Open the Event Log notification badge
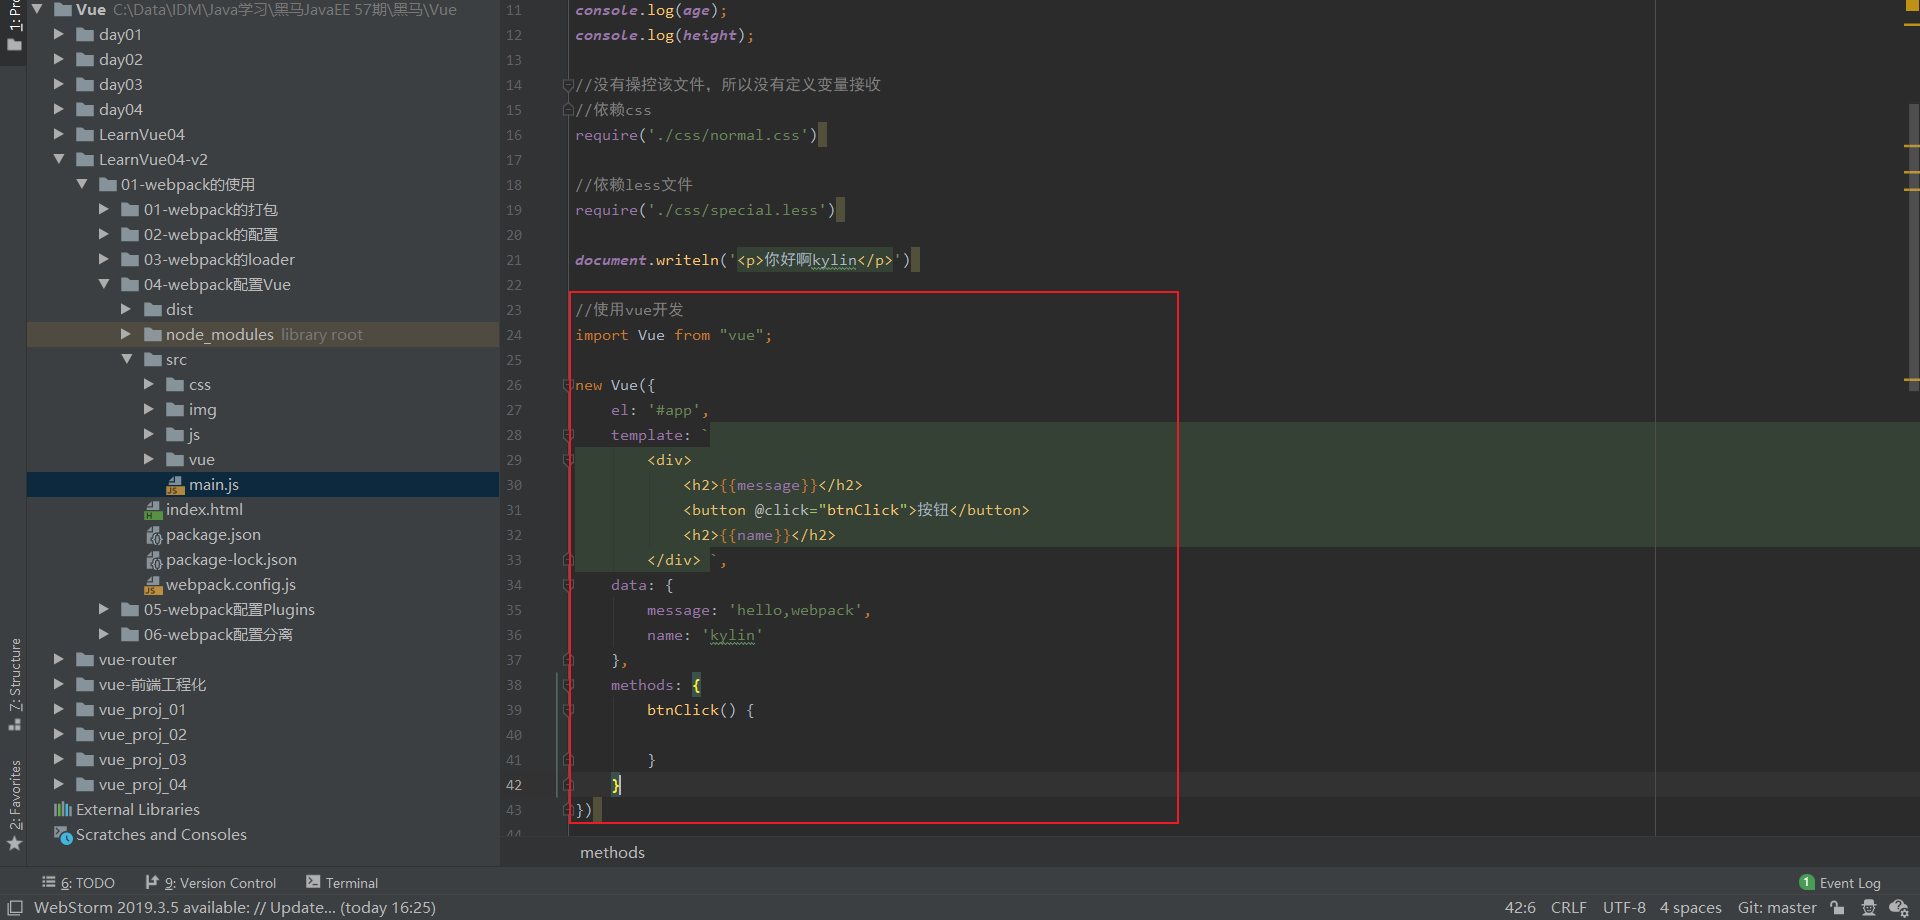1920x920 pixels. [1807, 882]
